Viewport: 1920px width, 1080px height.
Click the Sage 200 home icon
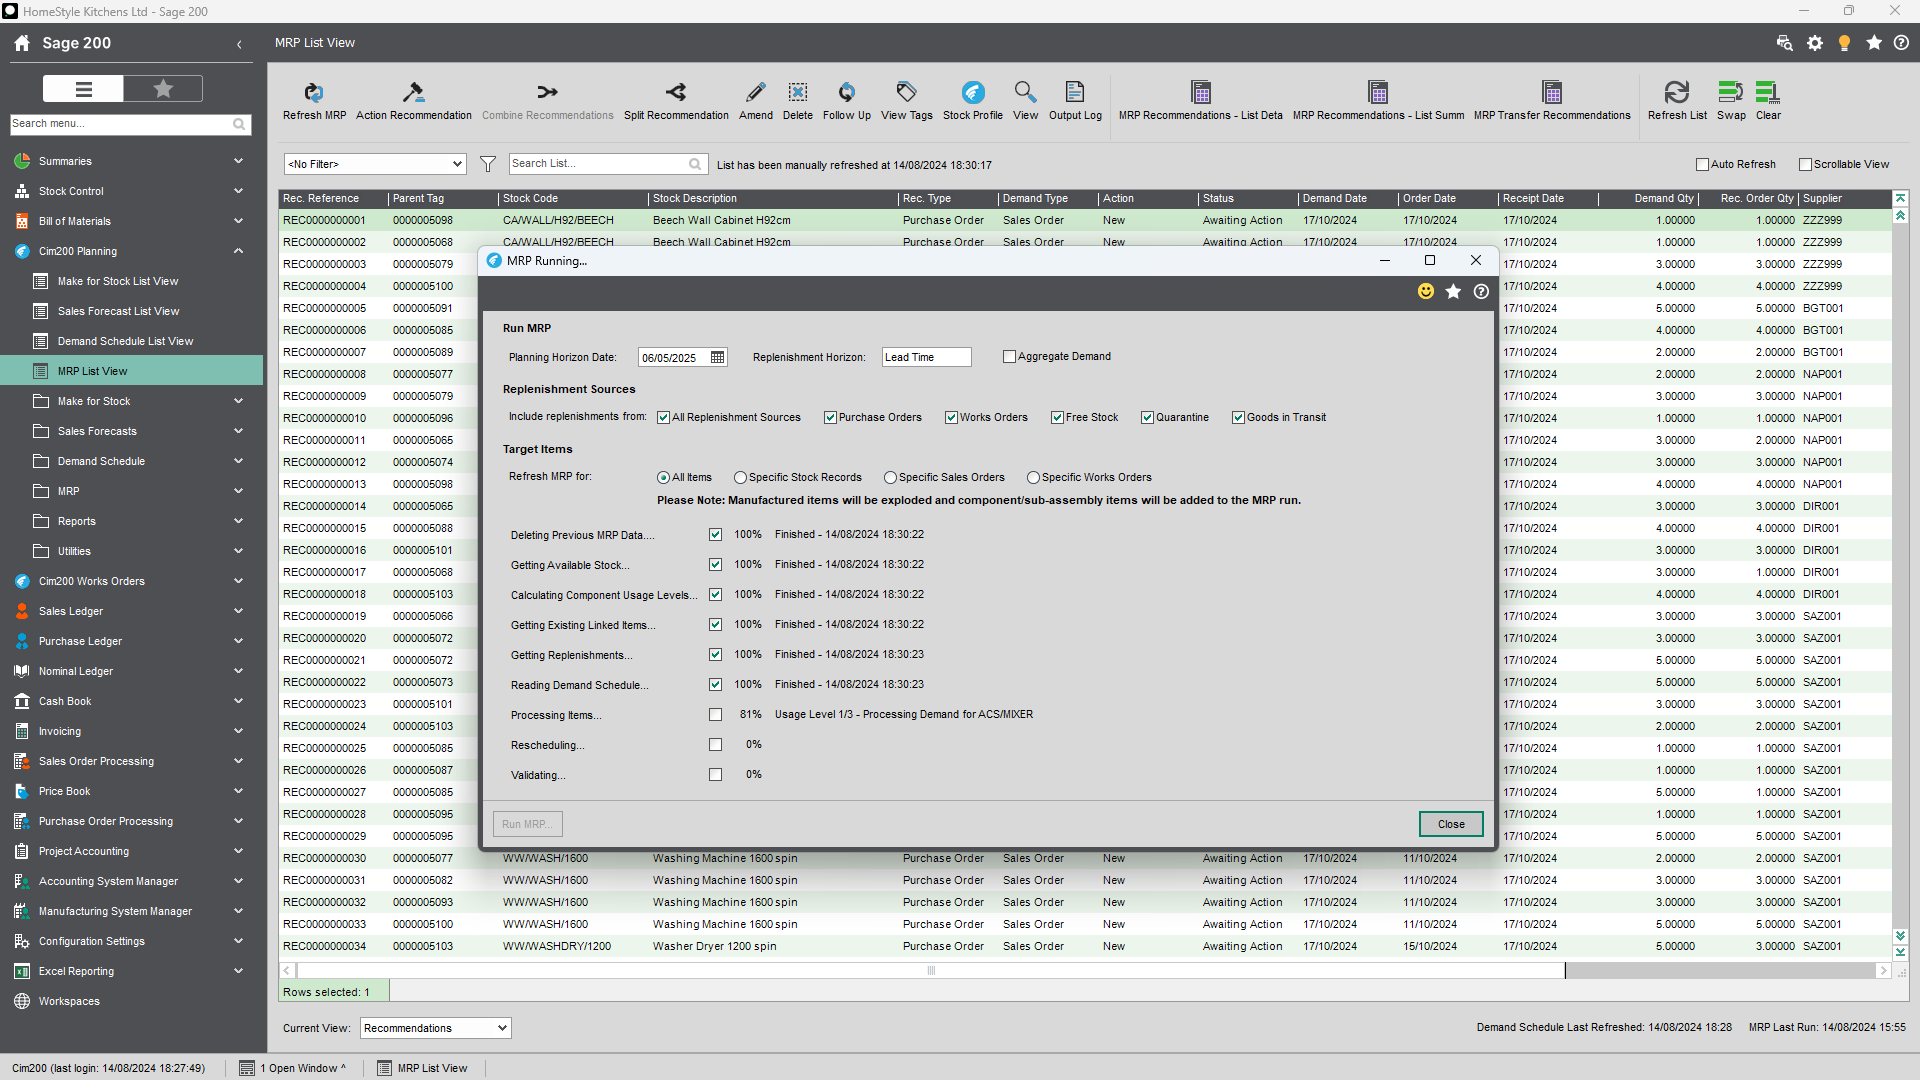[22, 43]
